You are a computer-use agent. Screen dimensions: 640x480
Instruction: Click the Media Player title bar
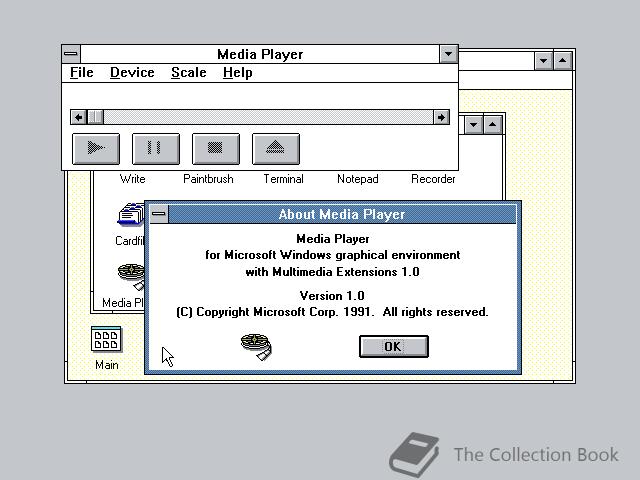260,54
